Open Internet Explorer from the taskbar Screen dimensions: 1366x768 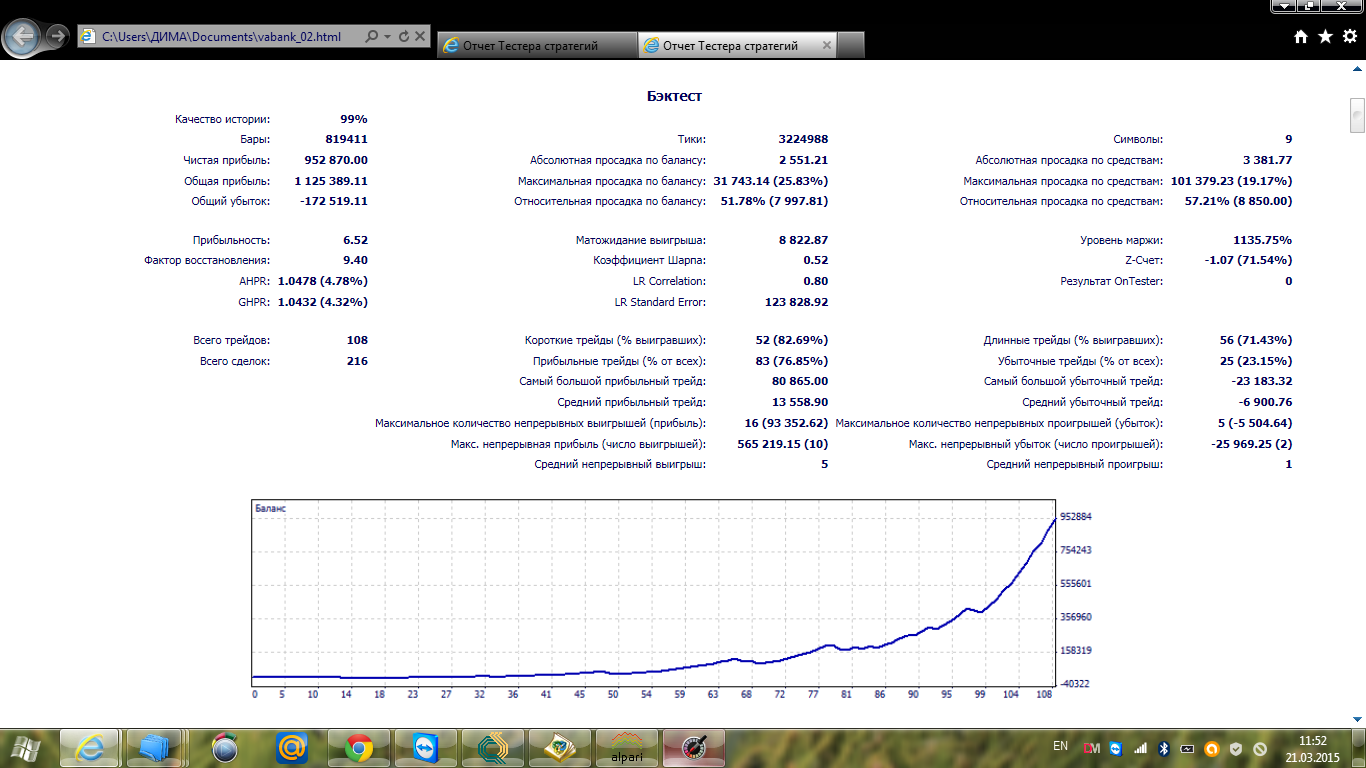(x=89, y=747)
